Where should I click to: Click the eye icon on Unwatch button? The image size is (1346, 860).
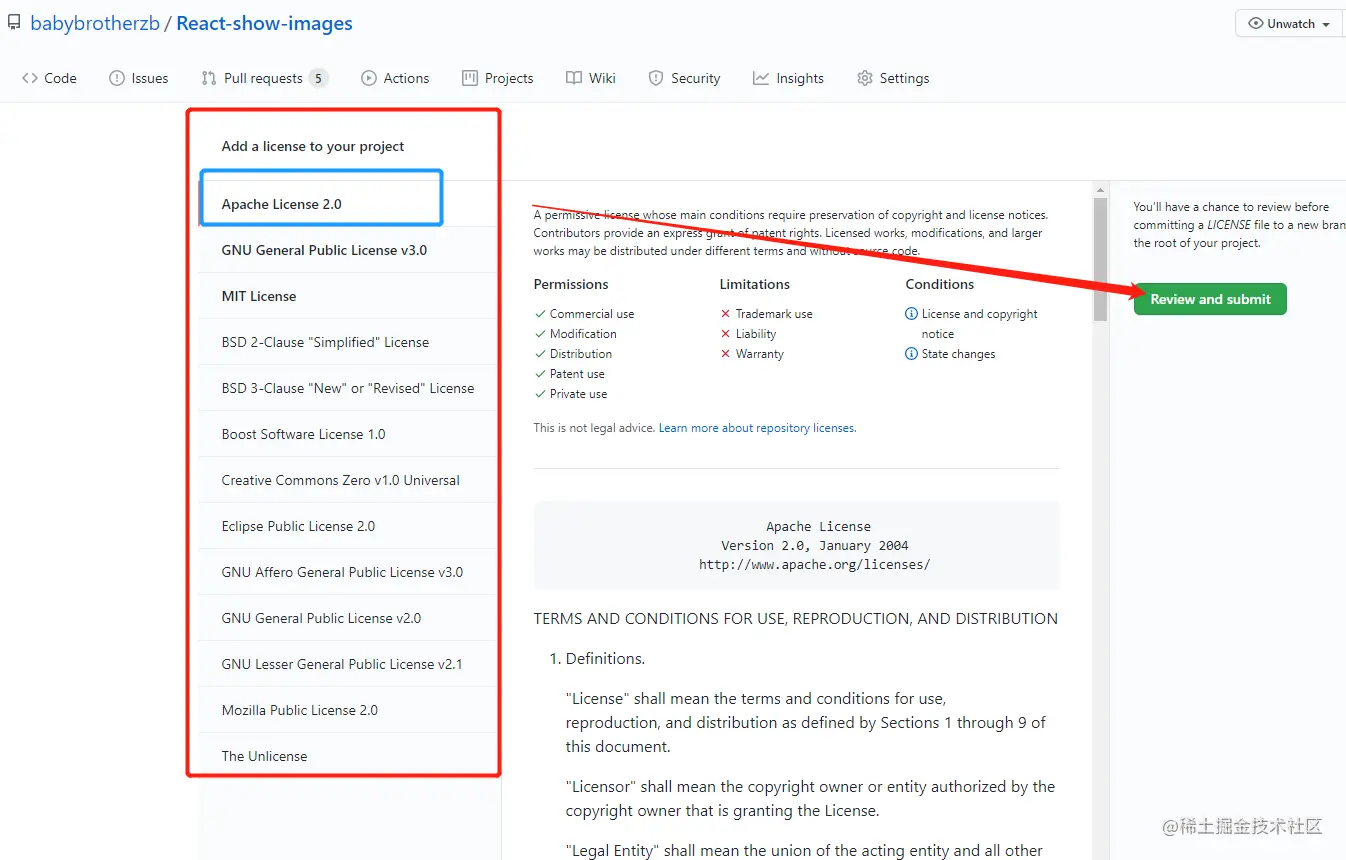pos(1256,24)
